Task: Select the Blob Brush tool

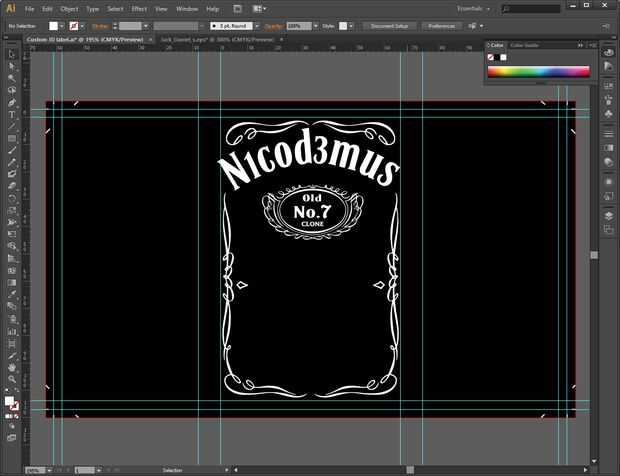Action: click(12, 174)
